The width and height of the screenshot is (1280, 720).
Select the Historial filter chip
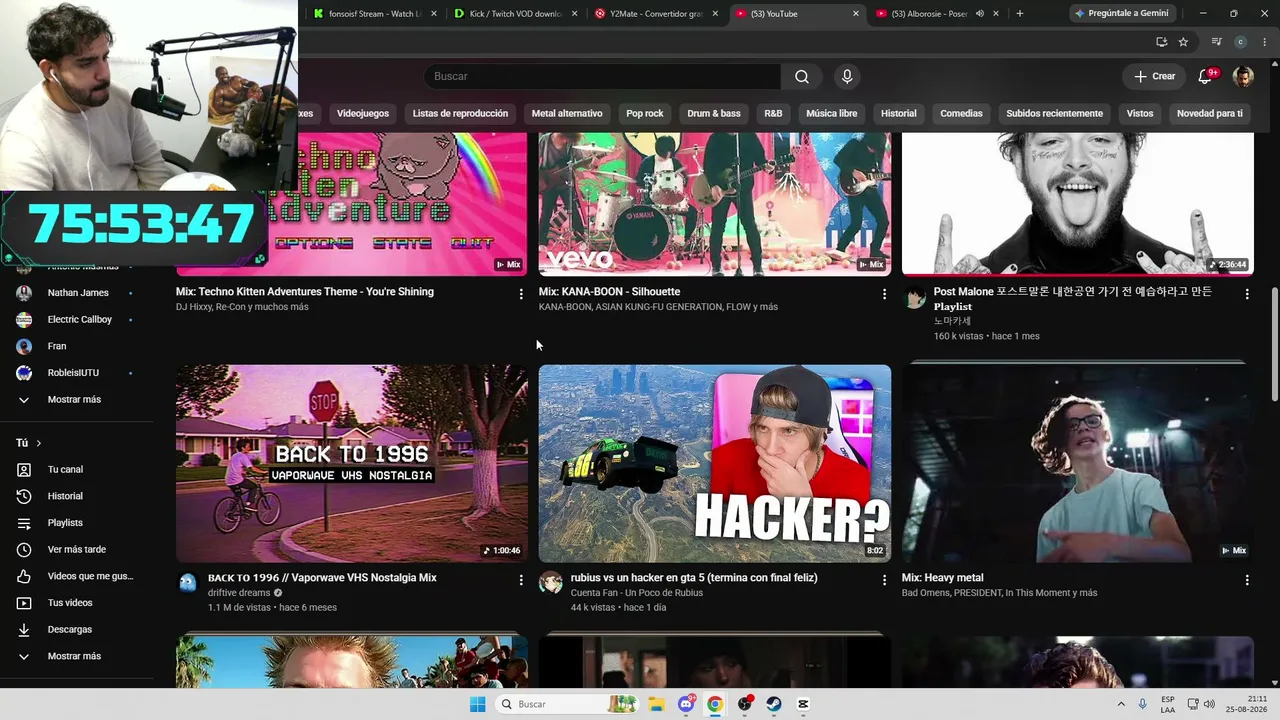tap(898, 114)
